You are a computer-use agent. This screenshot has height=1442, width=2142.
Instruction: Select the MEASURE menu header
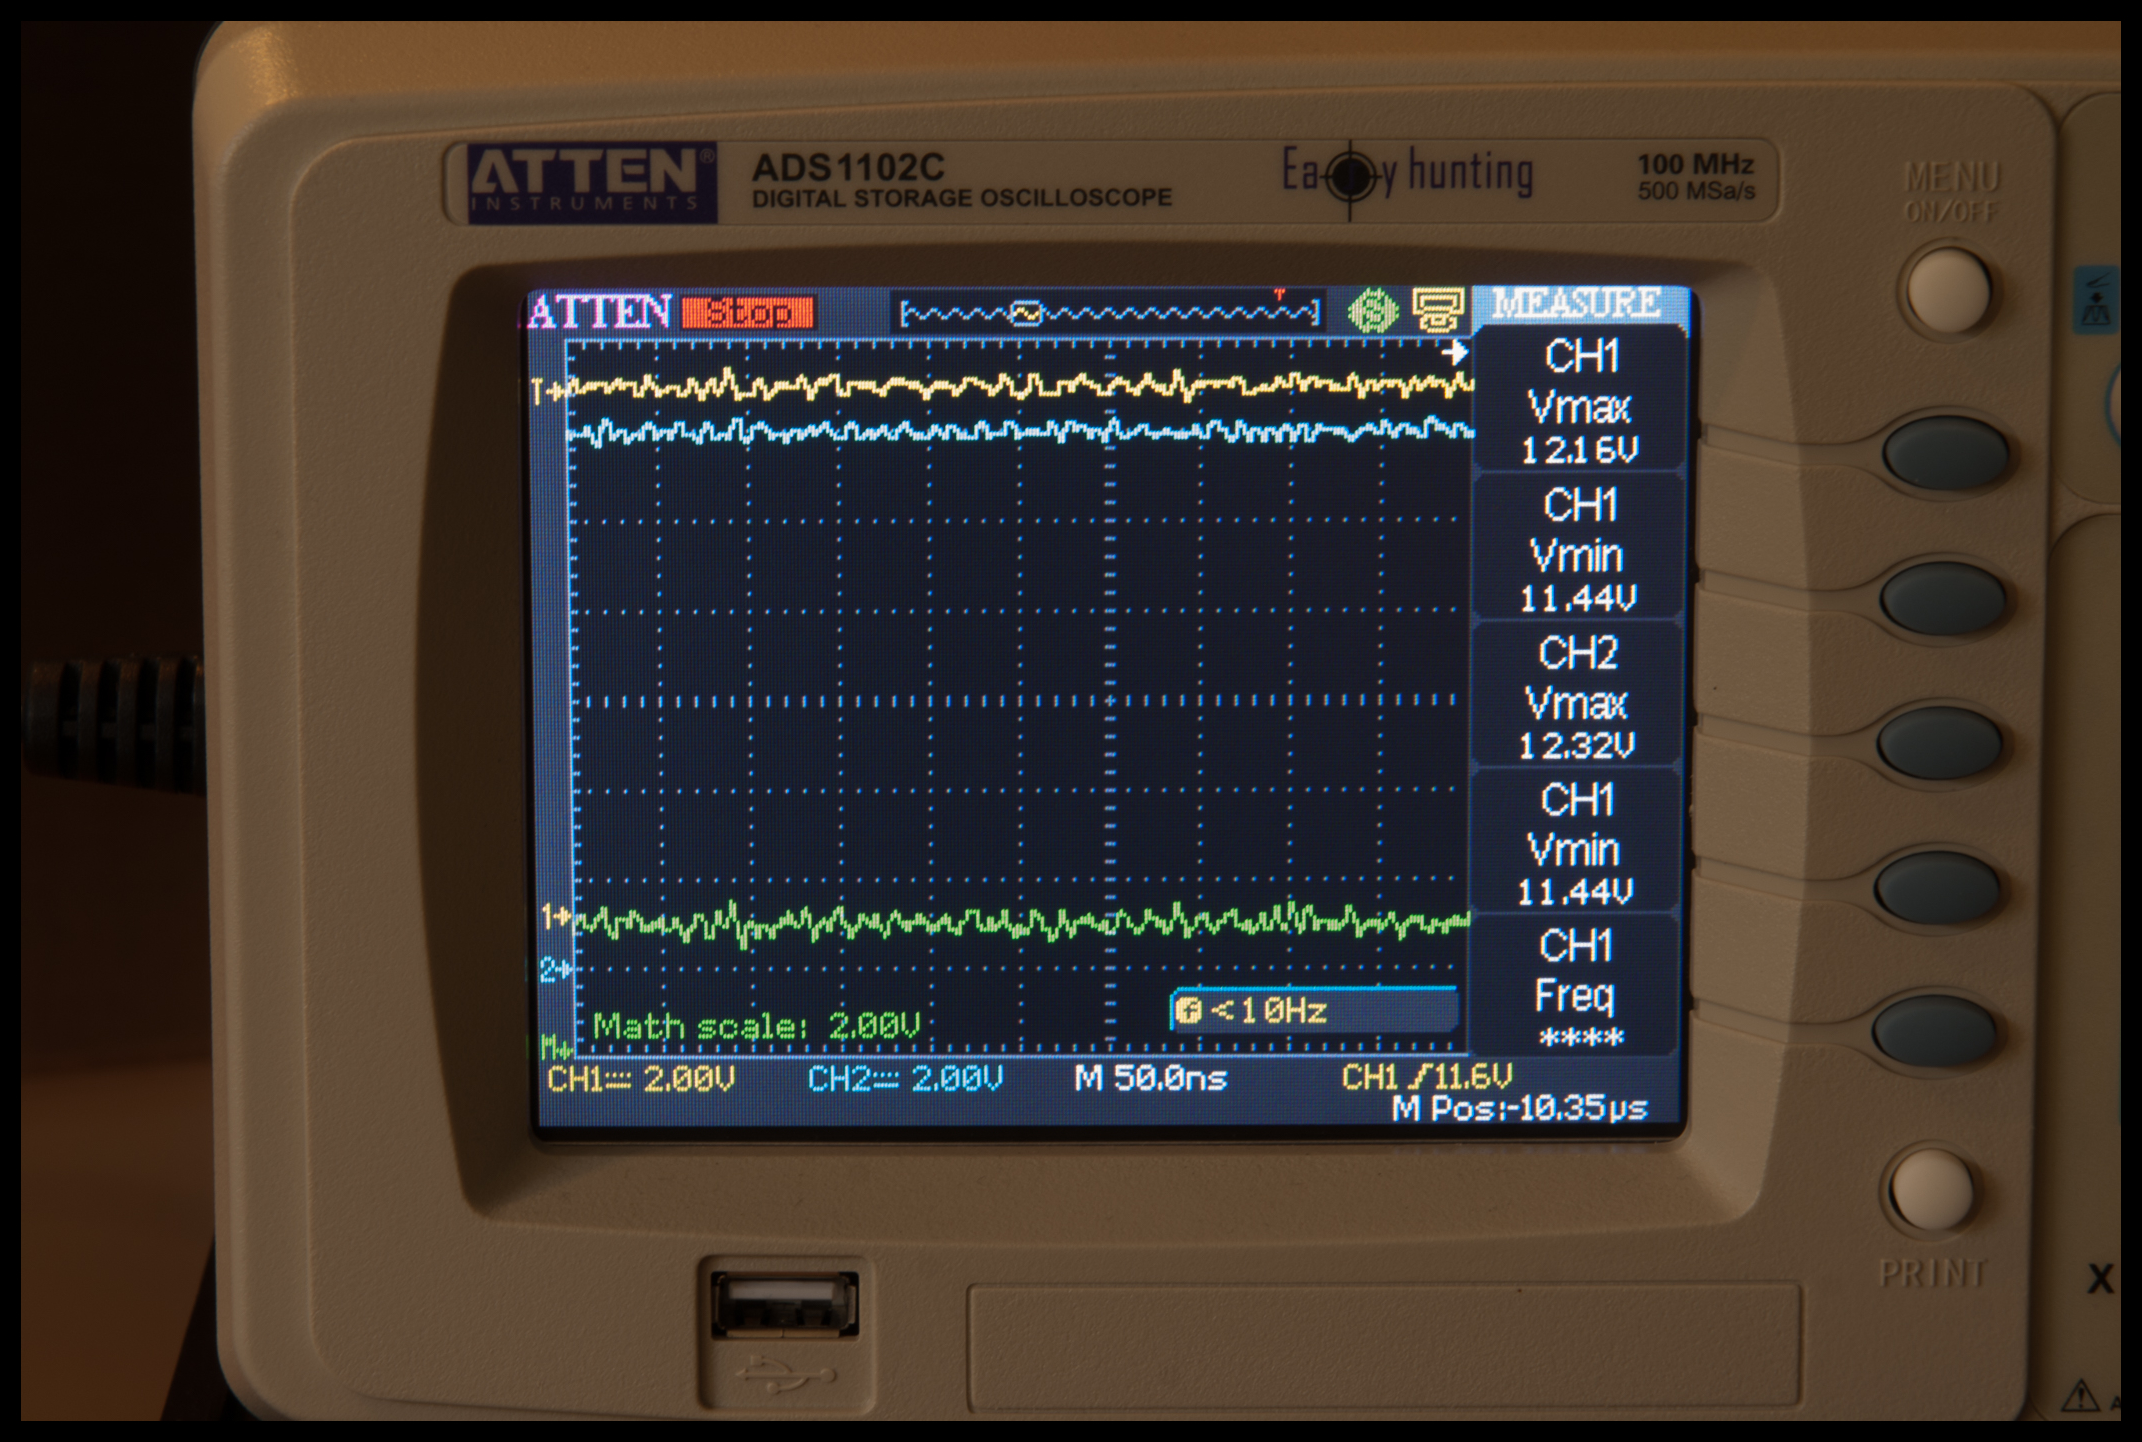(x=1577, y=304)
